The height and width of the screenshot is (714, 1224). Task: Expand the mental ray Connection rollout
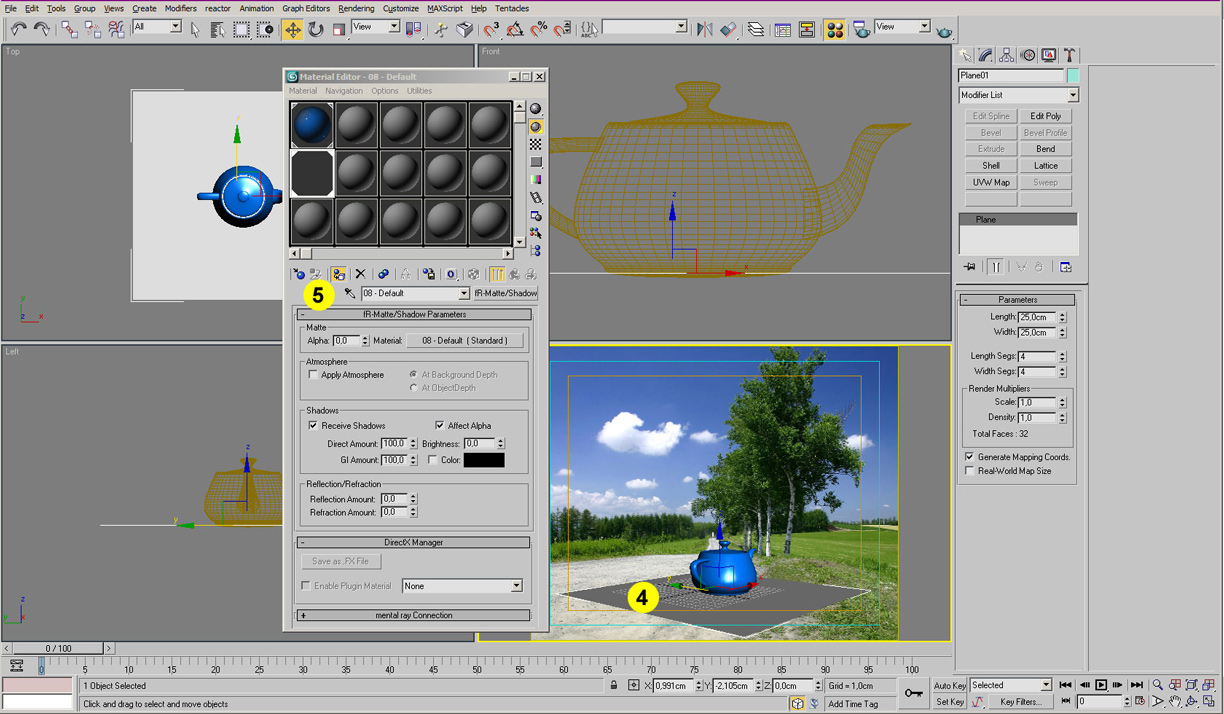(x=414, y=616)
